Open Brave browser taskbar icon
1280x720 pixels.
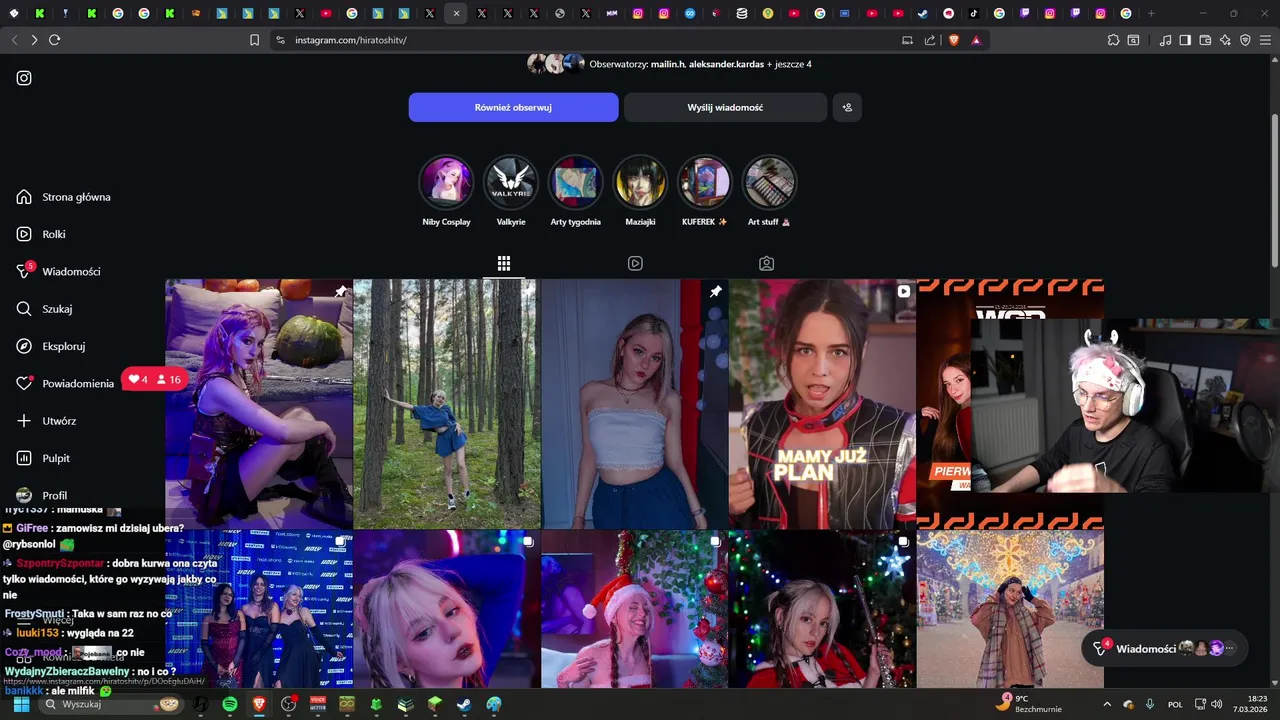(259, 704)
